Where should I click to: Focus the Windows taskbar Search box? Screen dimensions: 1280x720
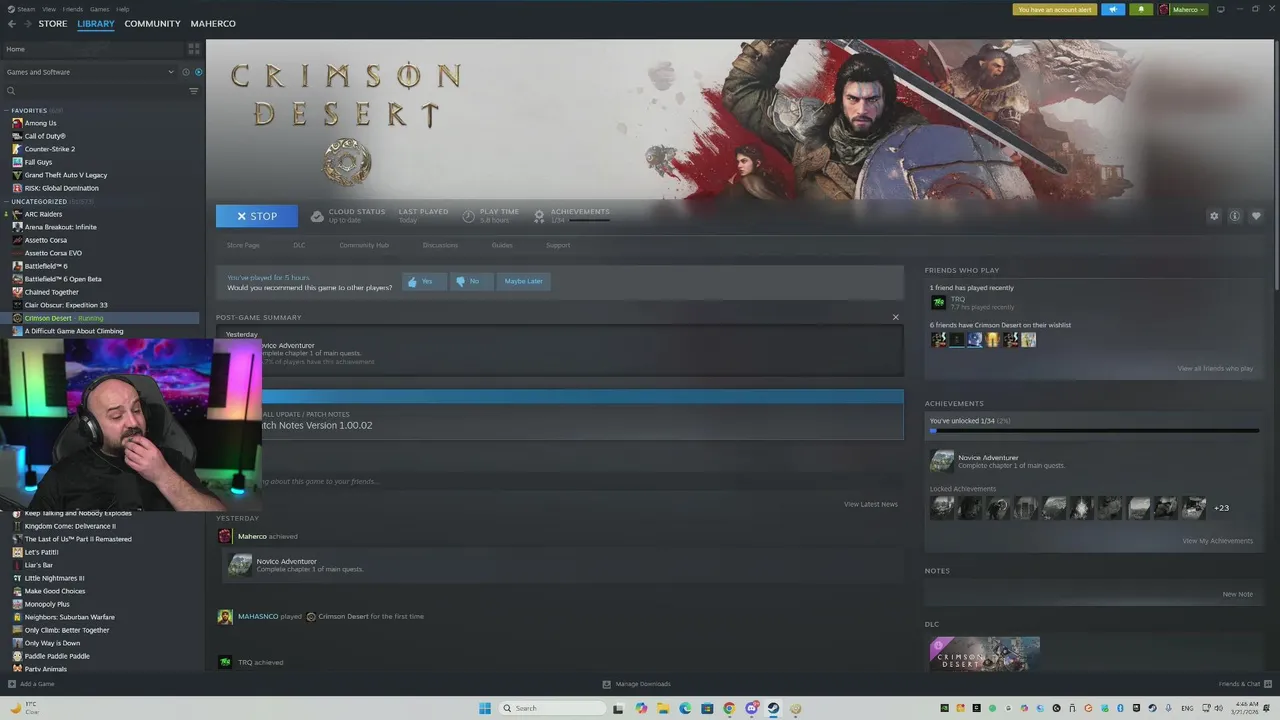(551, 708)
